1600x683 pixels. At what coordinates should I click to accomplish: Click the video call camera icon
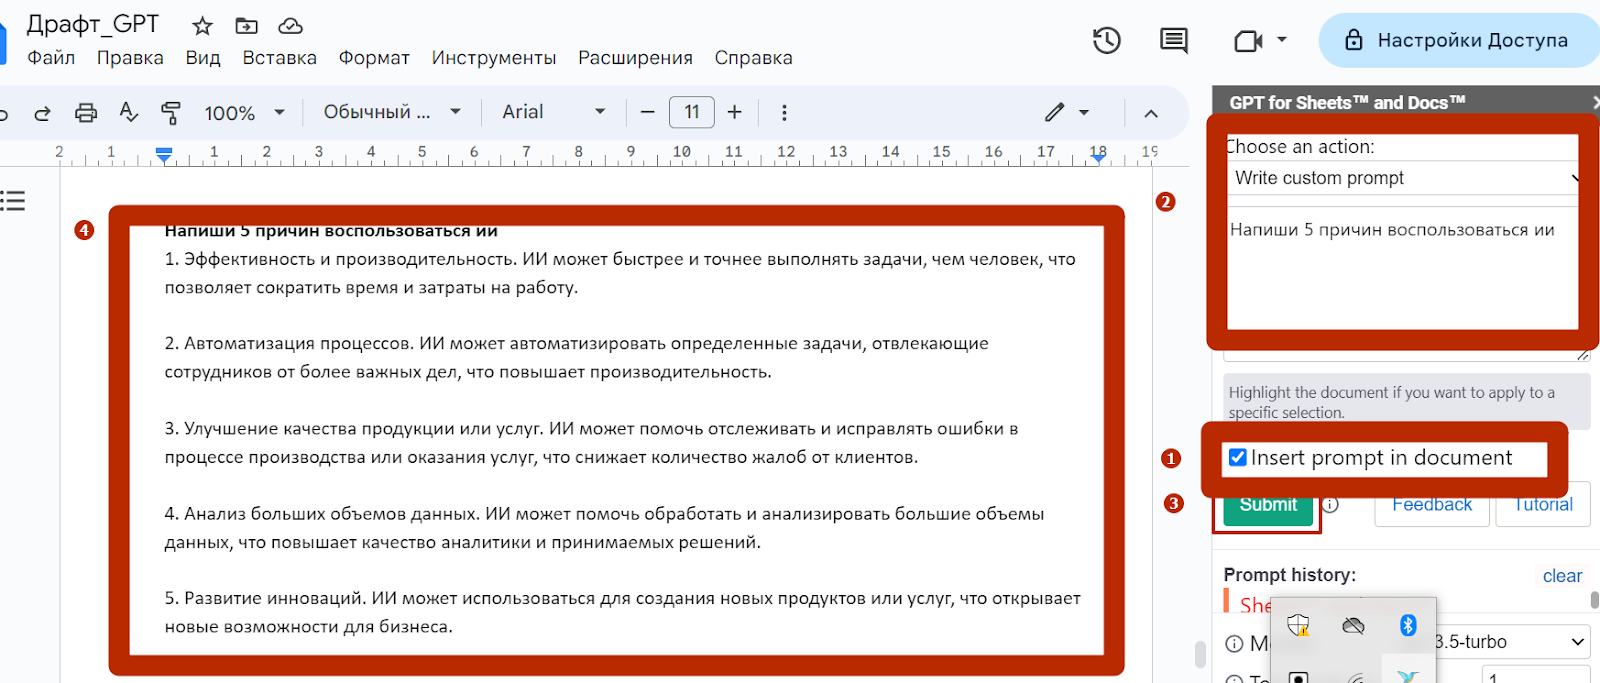(x=1249, y=41)
